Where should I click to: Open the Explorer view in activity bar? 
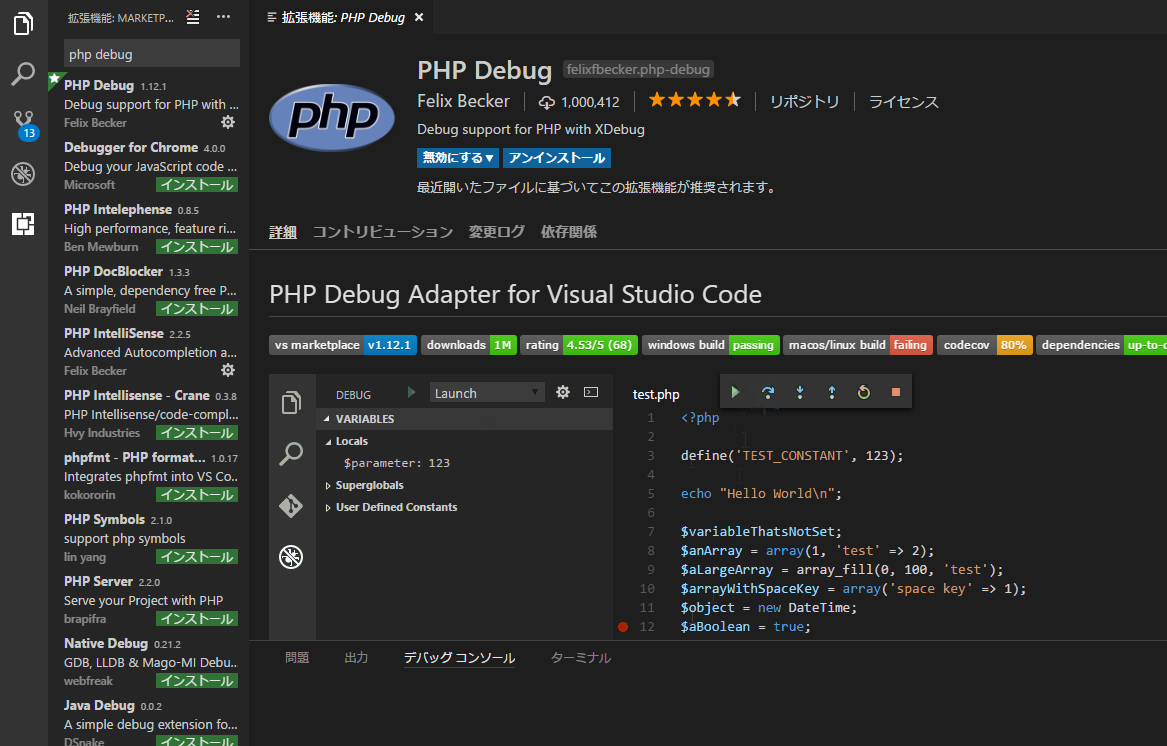[23, 24]
